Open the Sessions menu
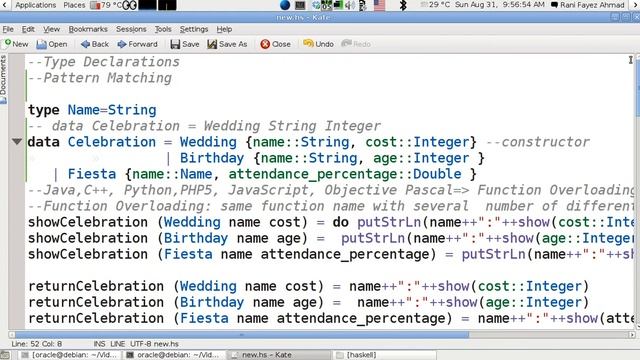The width and height of the screenshot is (640, 360). coord(131,29)
